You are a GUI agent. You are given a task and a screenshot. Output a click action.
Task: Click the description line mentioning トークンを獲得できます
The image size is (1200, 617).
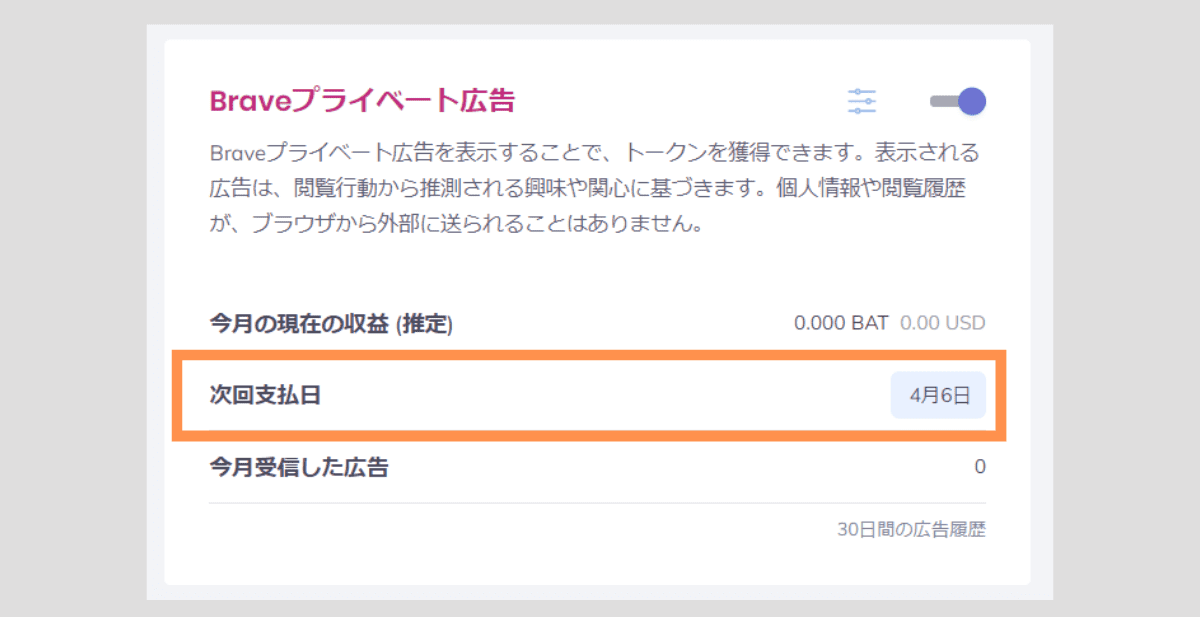click(594, 153)
